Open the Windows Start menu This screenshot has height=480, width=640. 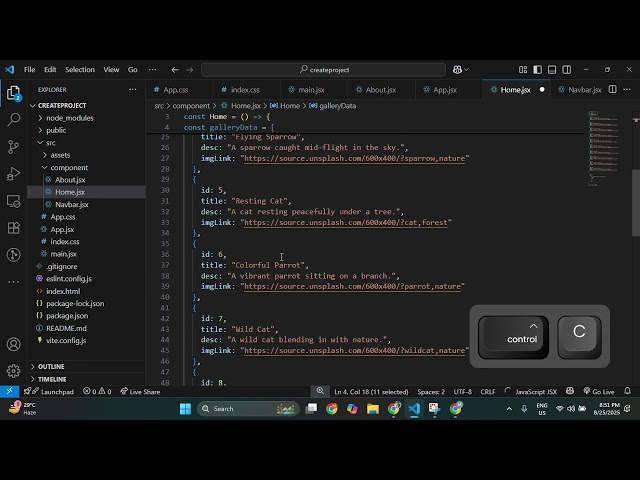coord(185,409)
